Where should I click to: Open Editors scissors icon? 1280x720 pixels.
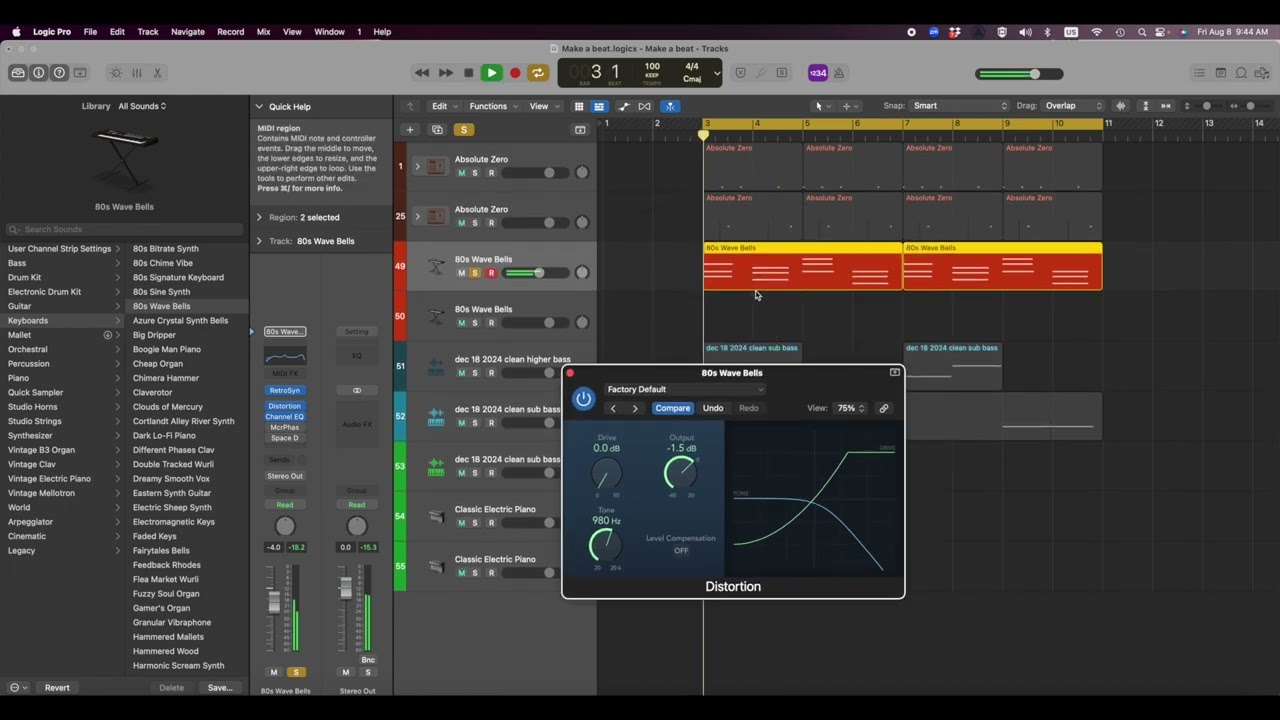pyautogui.click(x=157, y=73)
